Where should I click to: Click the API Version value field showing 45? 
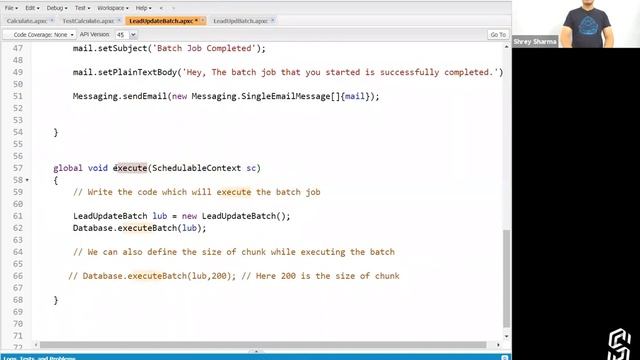point(122,35)
